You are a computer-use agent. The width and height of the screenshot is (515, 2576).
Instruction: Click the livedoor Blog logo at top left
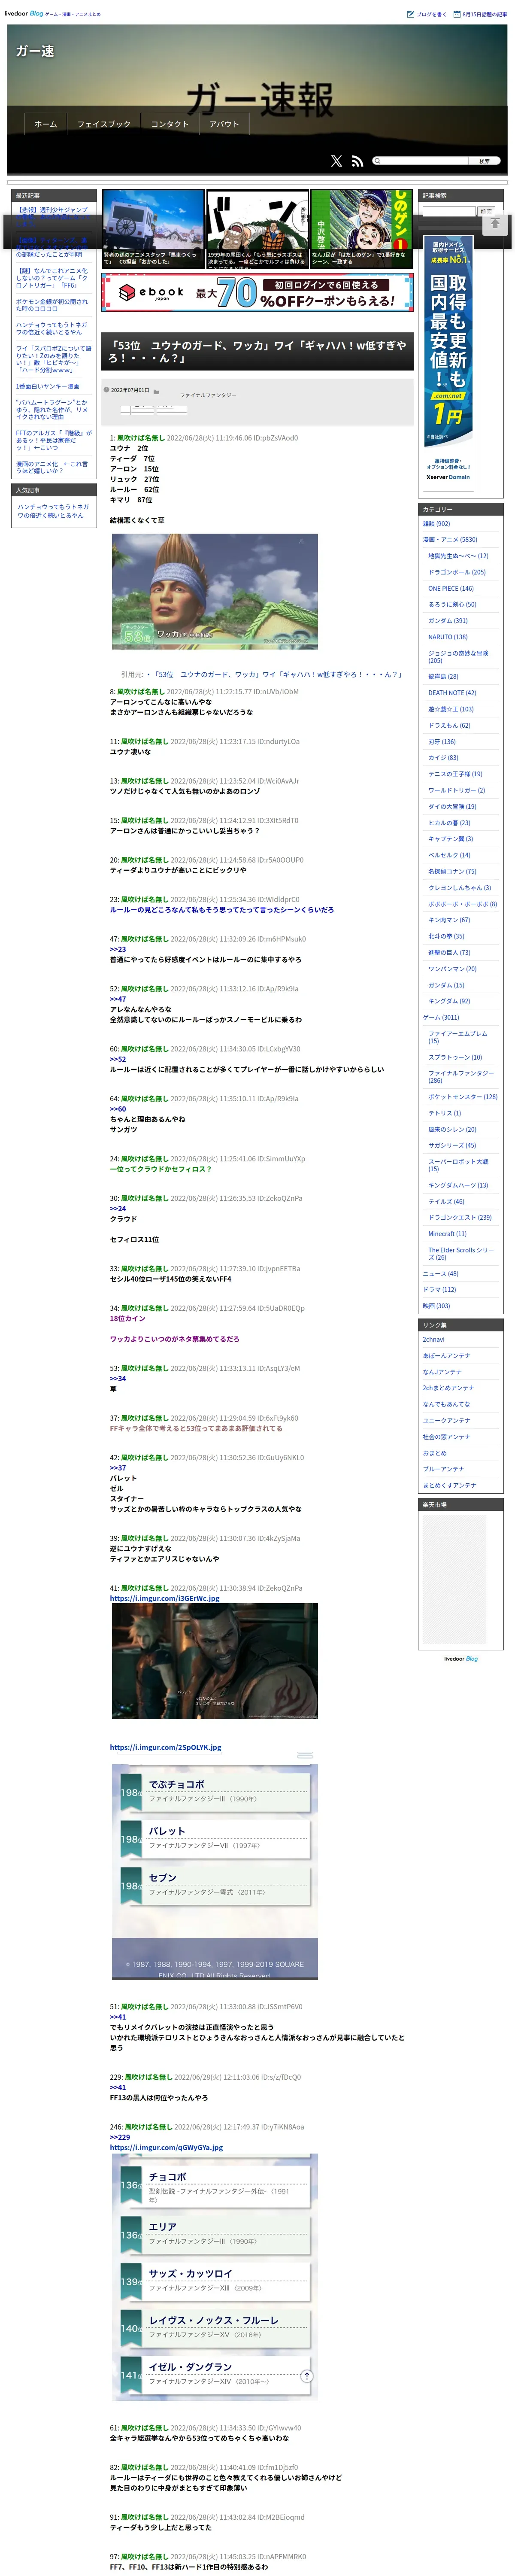(x=24, y=14)
